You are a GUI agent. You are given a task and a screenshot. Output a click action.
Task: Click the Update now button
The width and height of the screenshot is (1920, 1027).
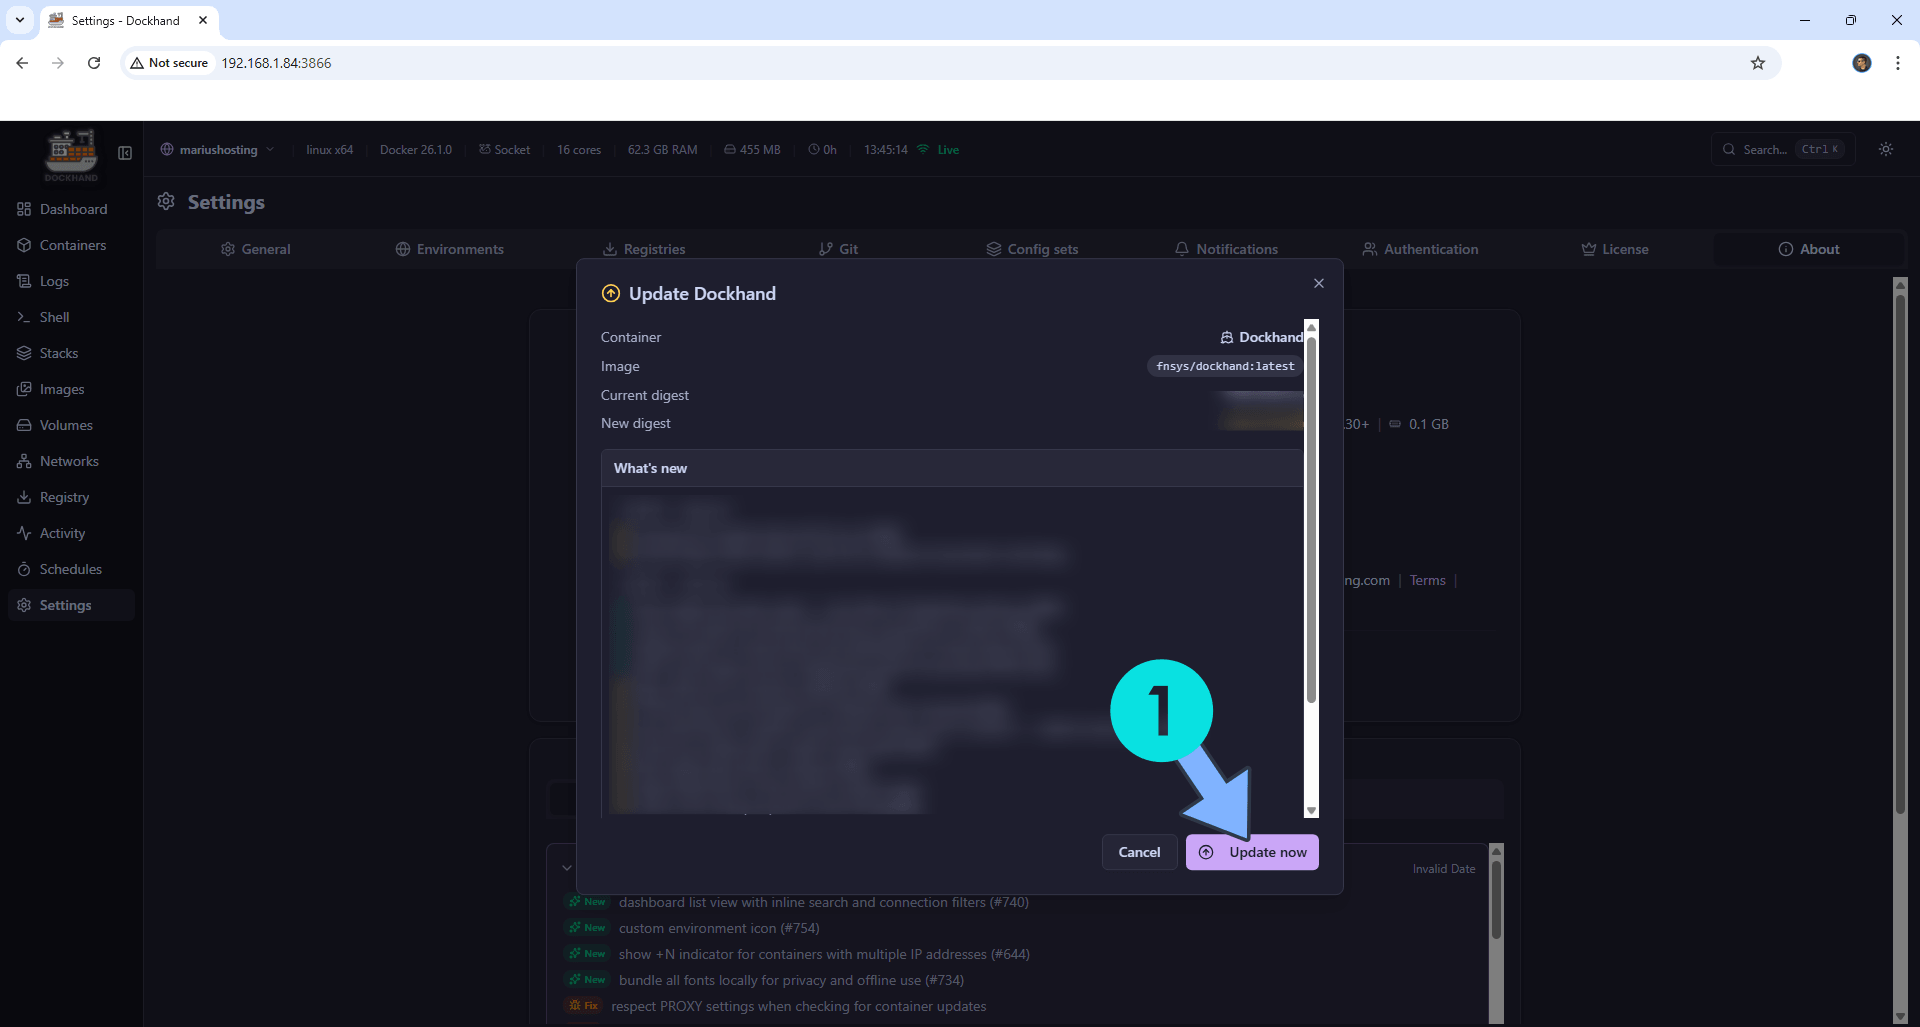[1253, 852]
